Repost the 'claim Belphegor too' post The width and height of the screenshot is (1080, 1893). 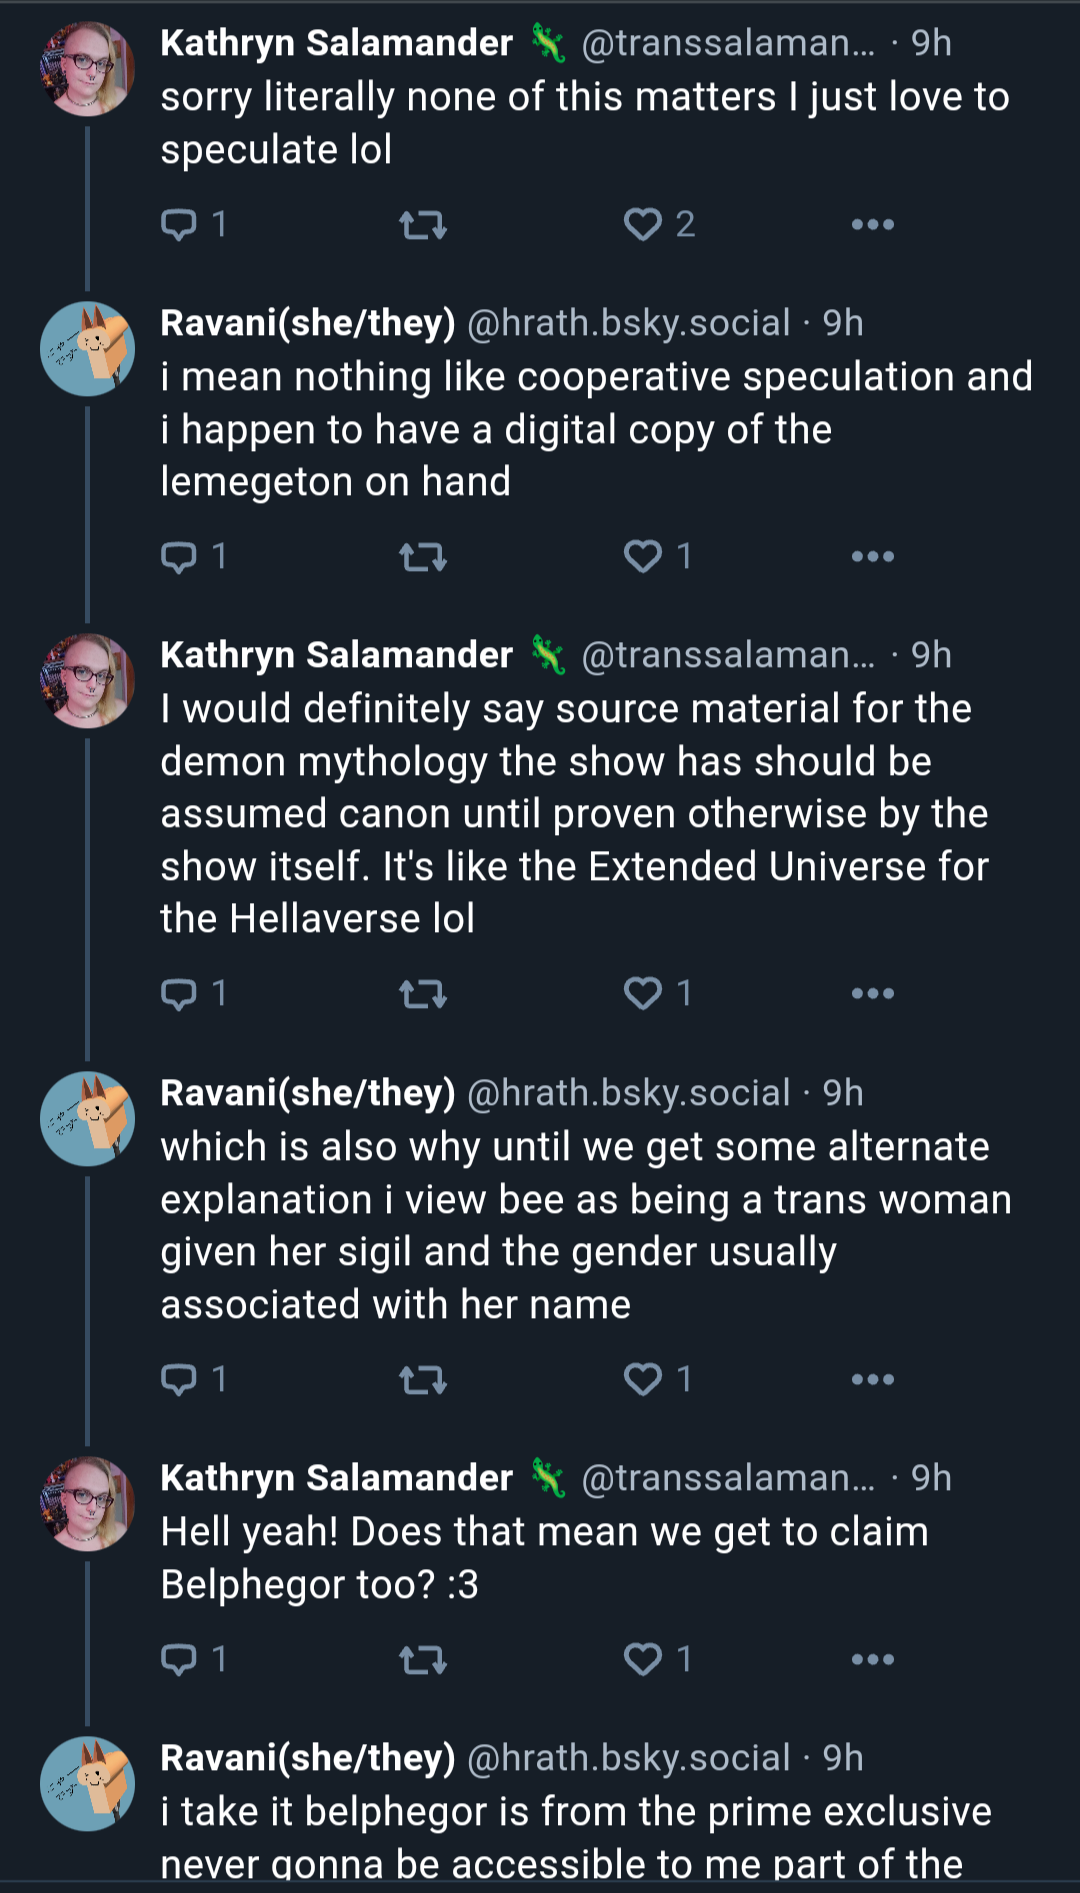pos(423,1660)
